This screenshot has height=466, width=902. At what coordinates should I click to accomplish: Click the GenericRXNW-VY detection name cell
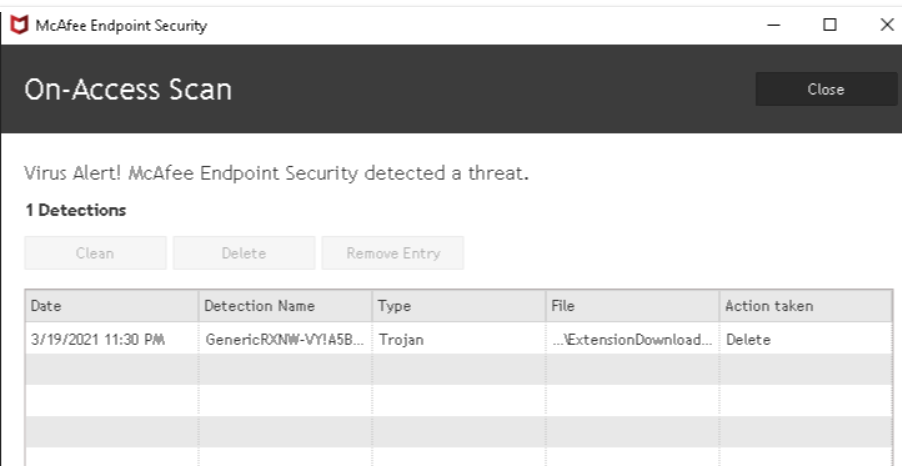[x=285, y=339]
